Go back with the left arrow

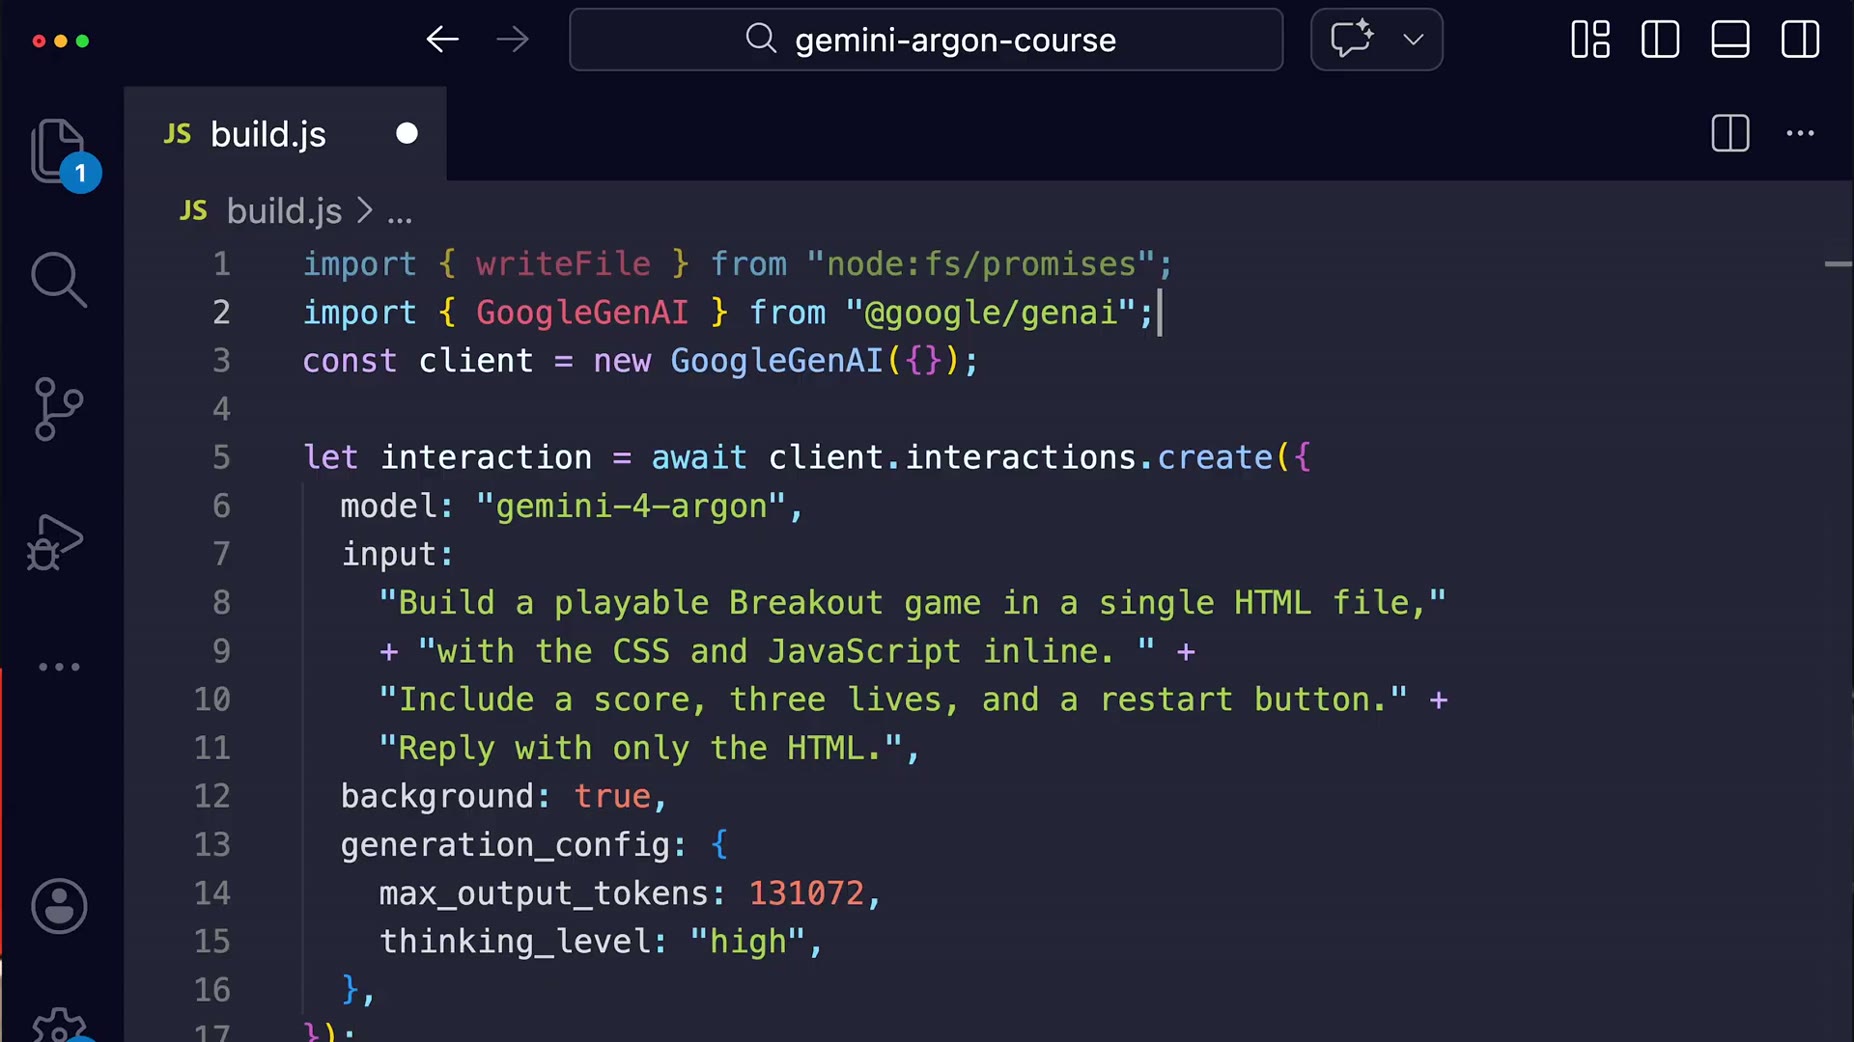[442, 40]
